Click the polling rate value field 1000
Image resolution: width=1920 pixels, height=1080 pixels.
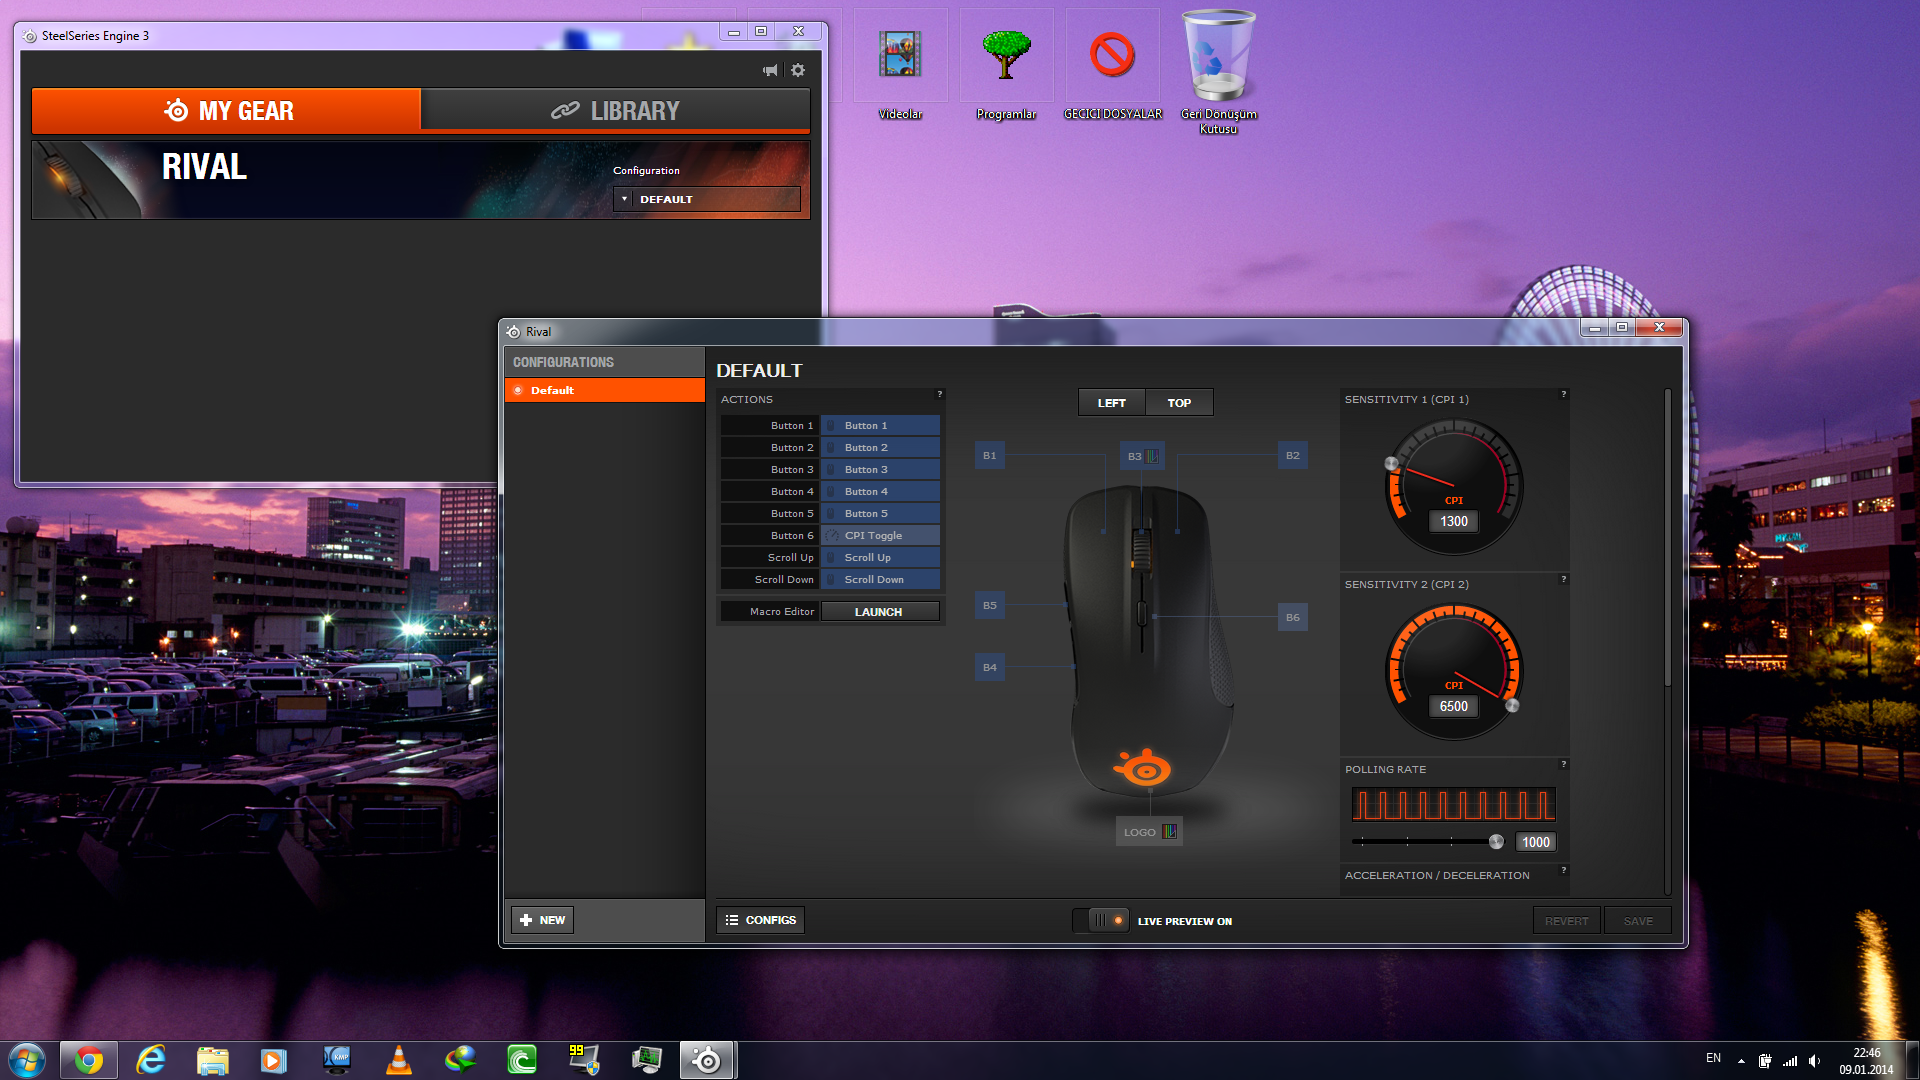coord(1536,842)
